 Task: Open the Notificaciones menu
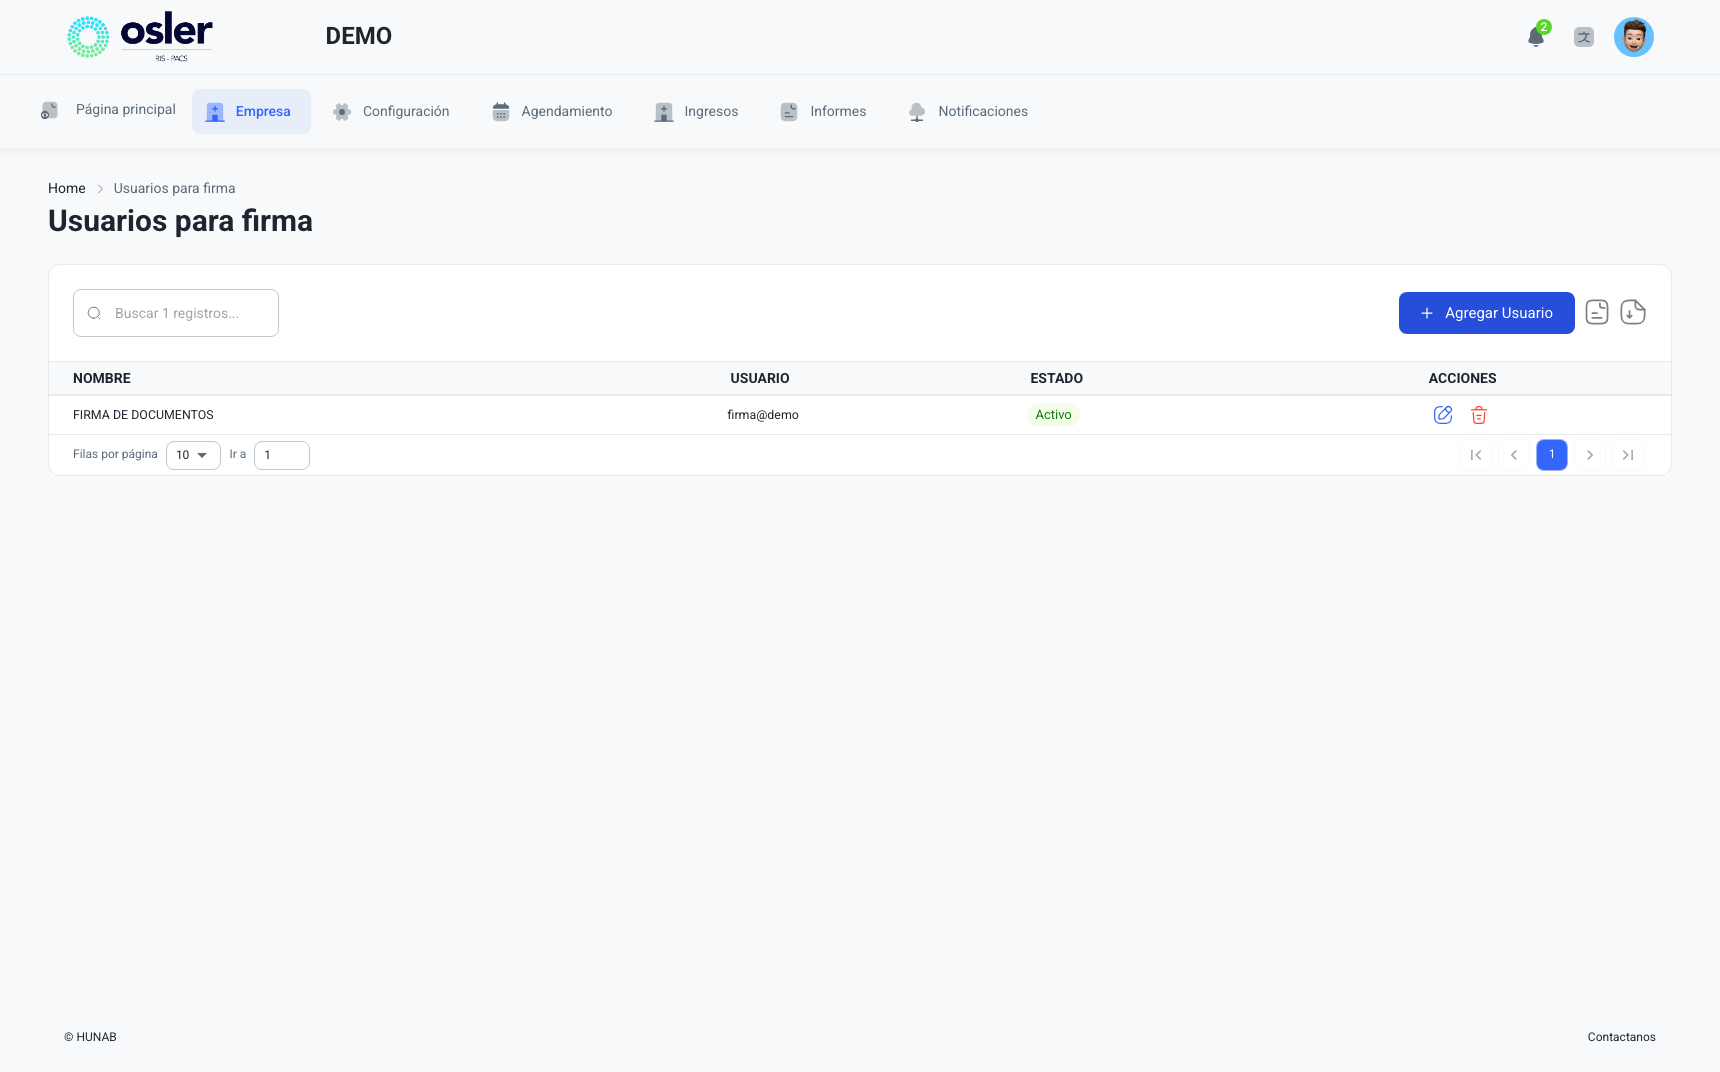tap(968, 111)
